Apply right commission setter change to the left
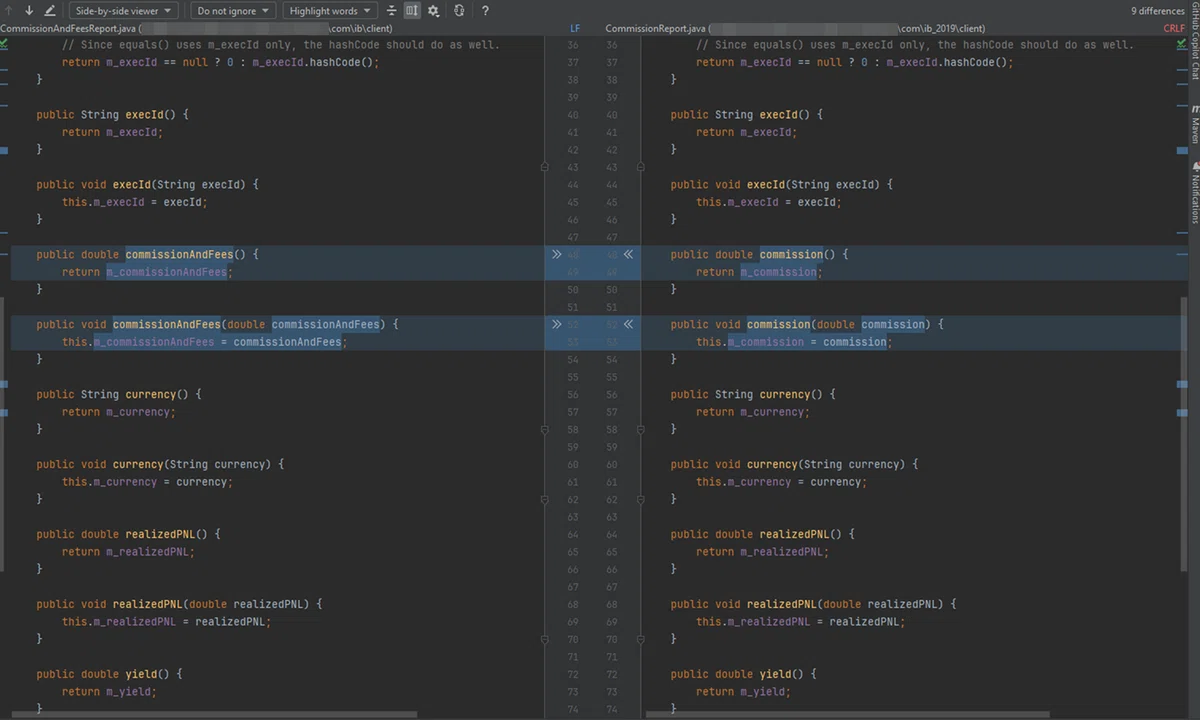 coord(628,324)
